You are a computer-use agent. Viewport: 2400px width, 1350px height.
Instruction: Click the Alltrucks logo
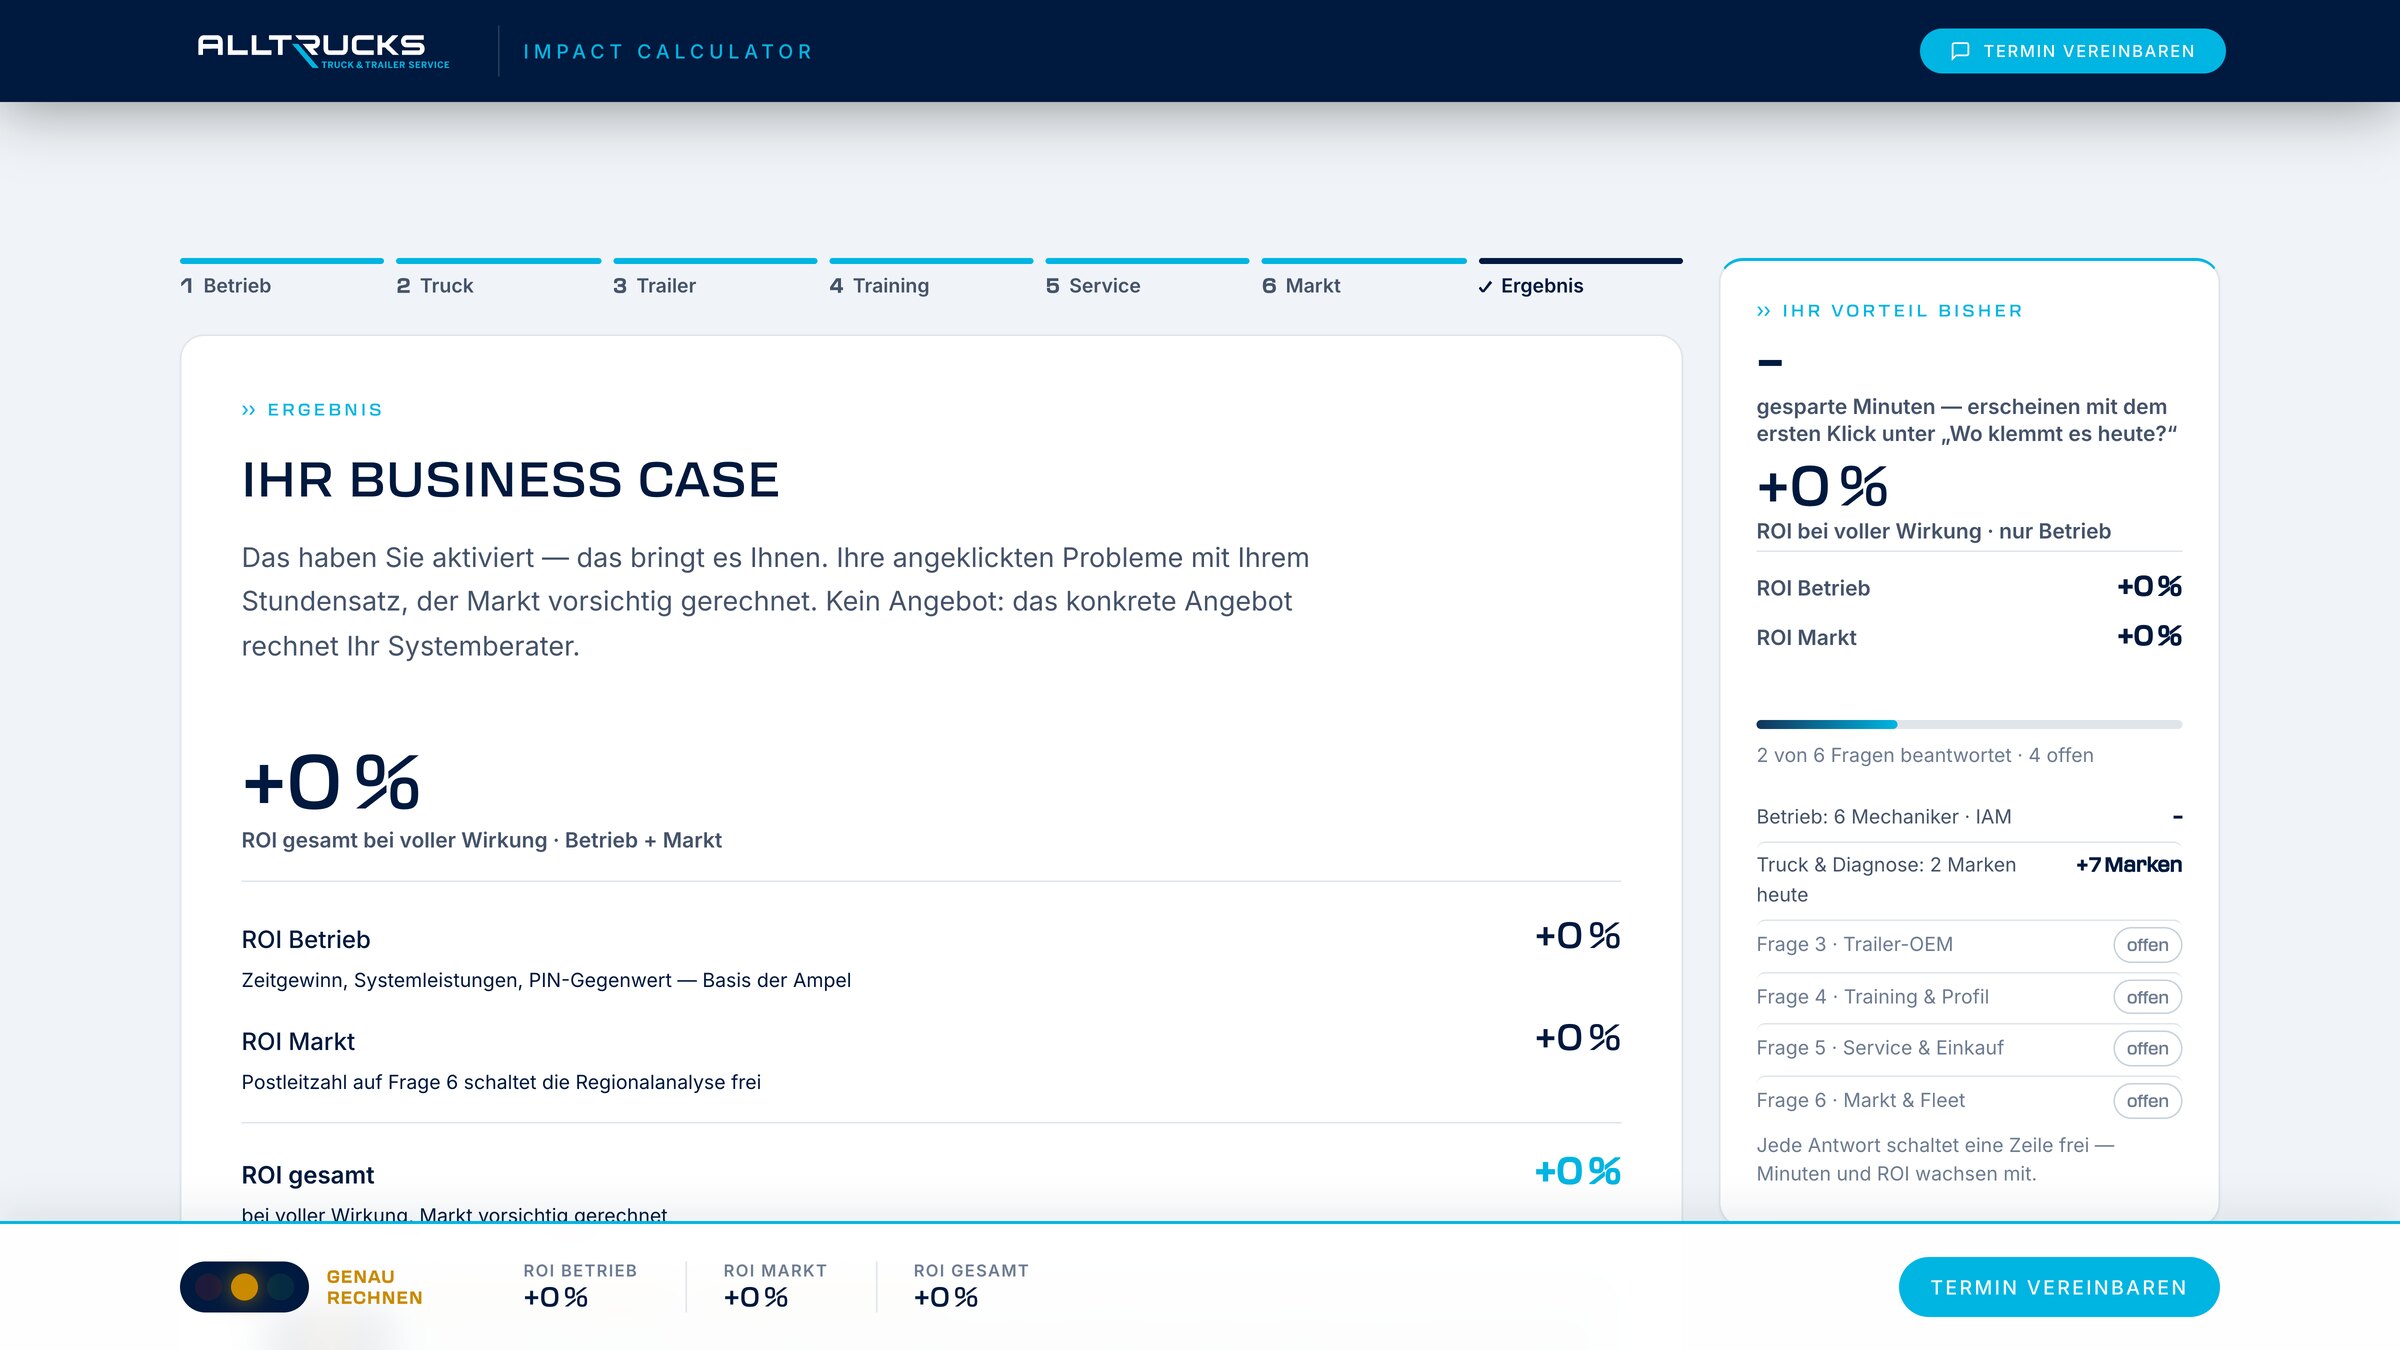(x=323, y=51)
